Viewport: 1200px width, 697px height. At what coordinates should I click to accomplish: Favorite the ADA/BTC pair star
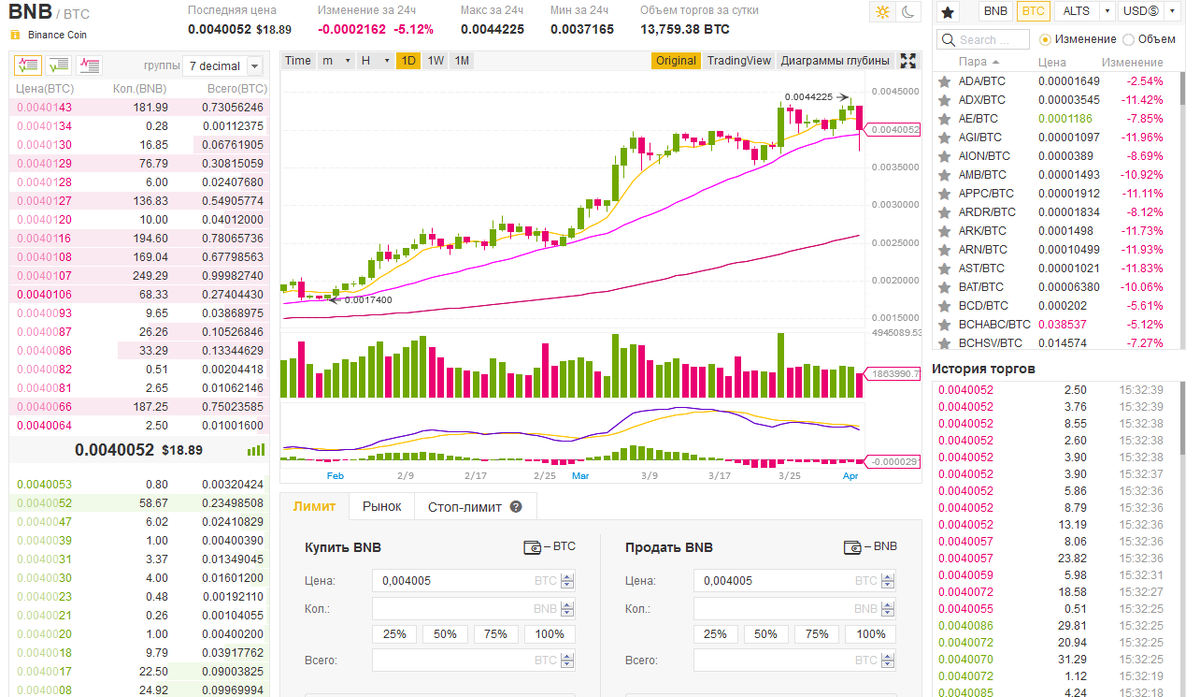tap(943, 81)
